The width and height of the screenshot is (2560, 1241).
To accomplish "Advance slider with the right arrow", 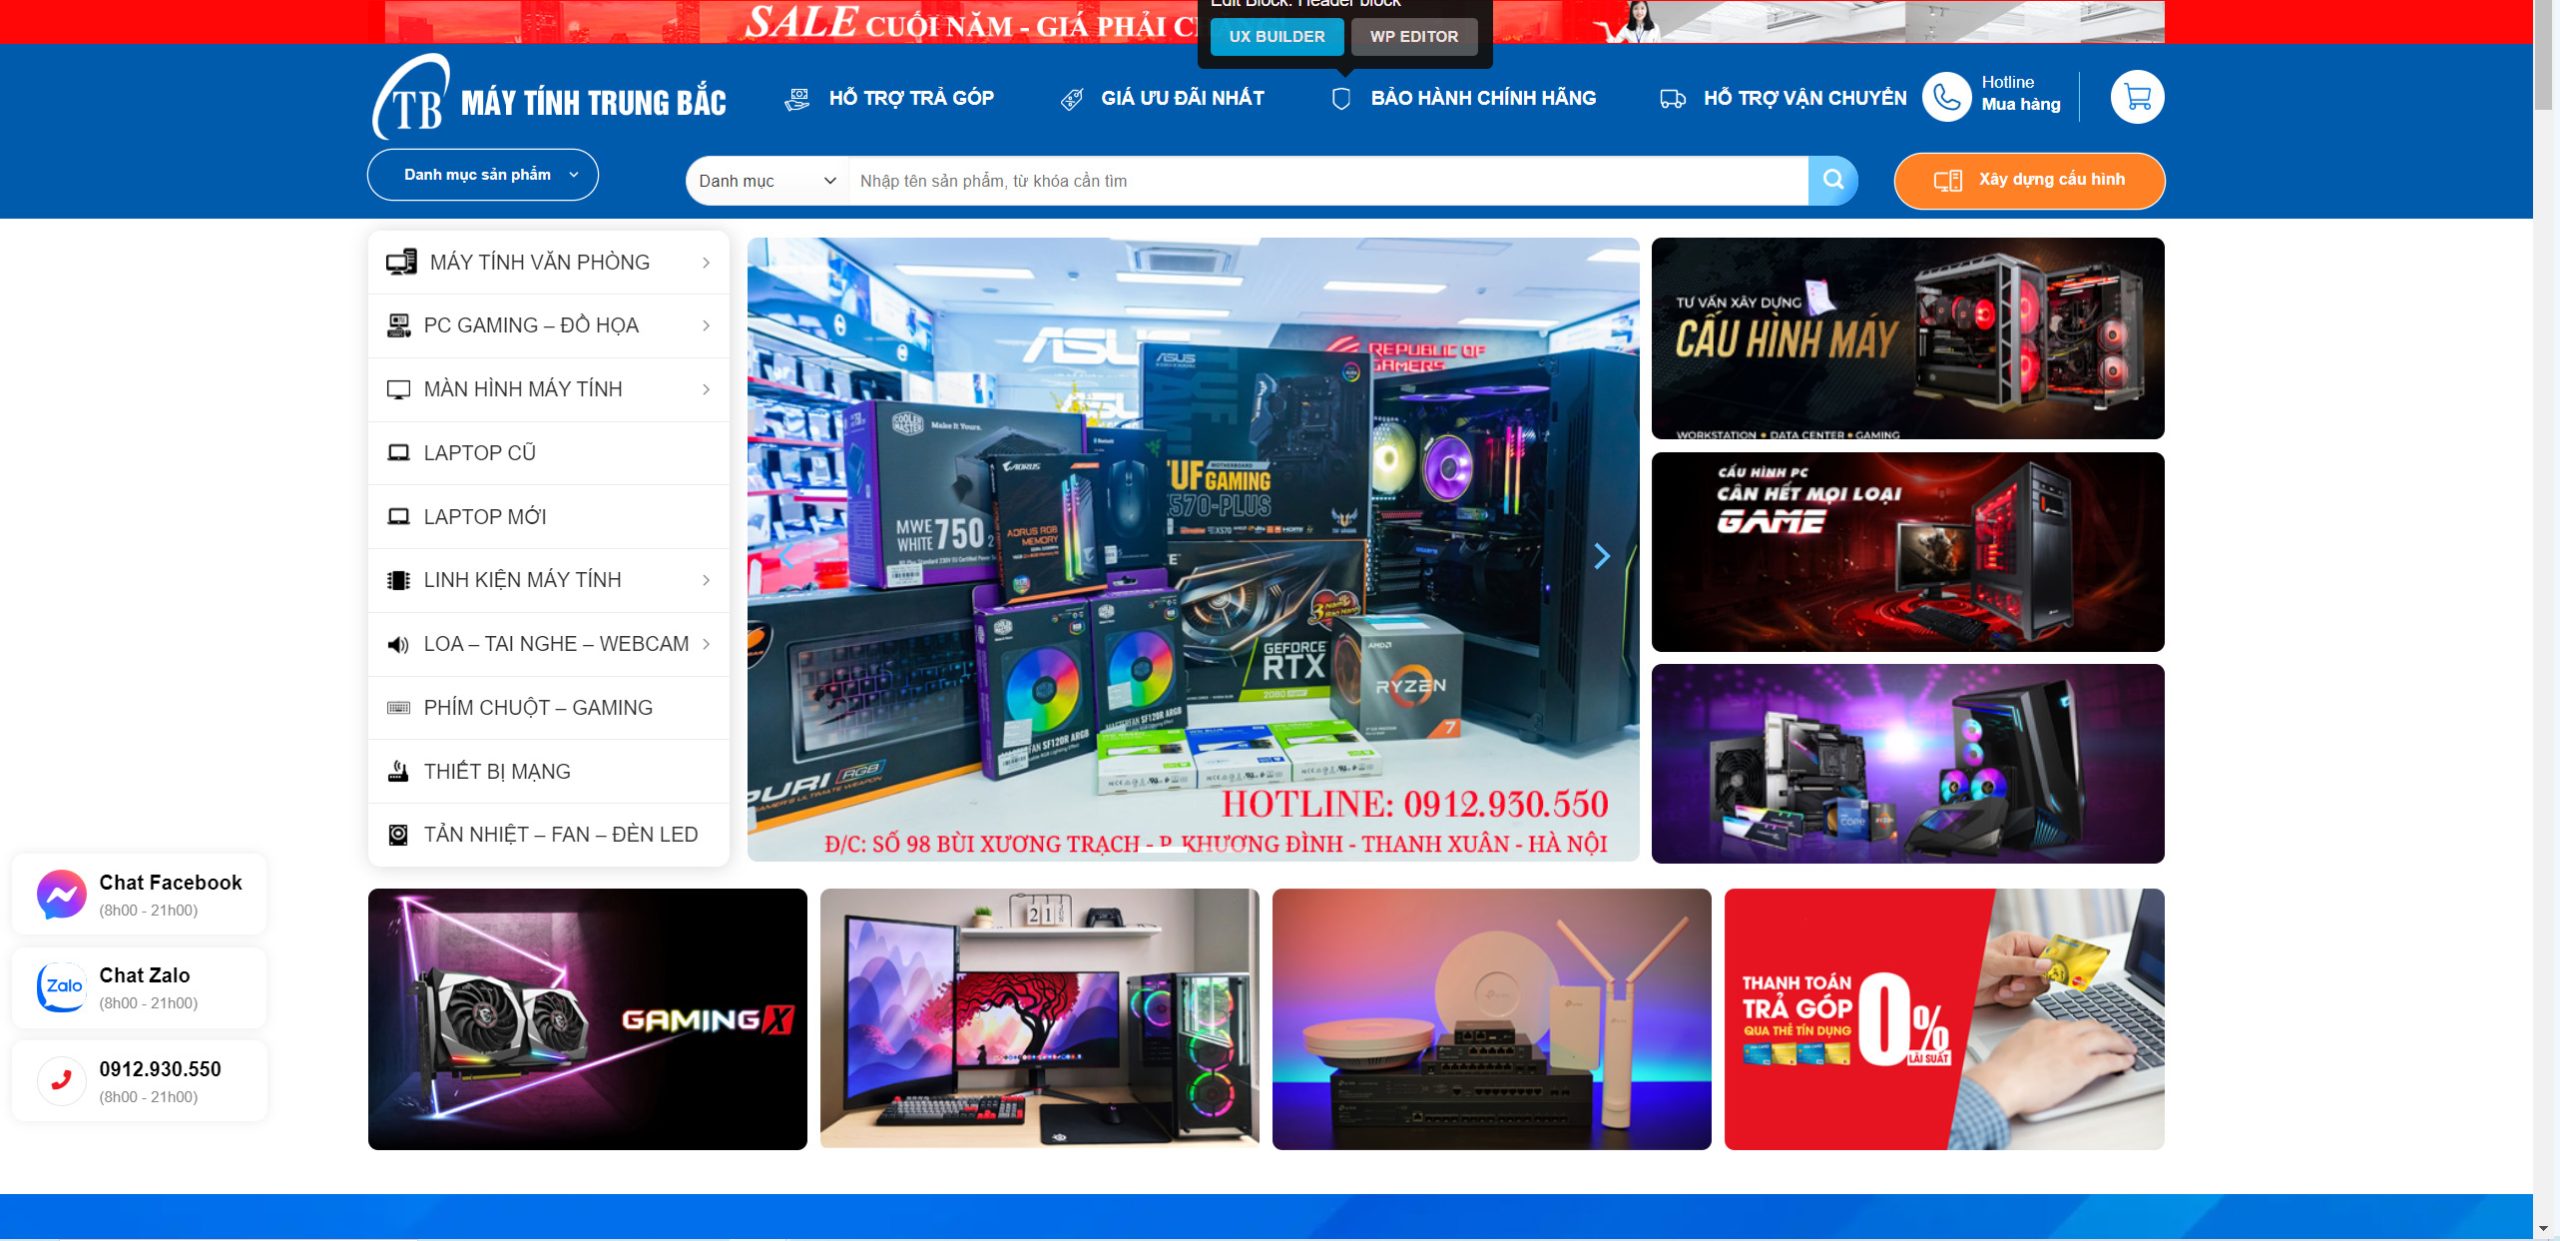I will click(1601, 556).
